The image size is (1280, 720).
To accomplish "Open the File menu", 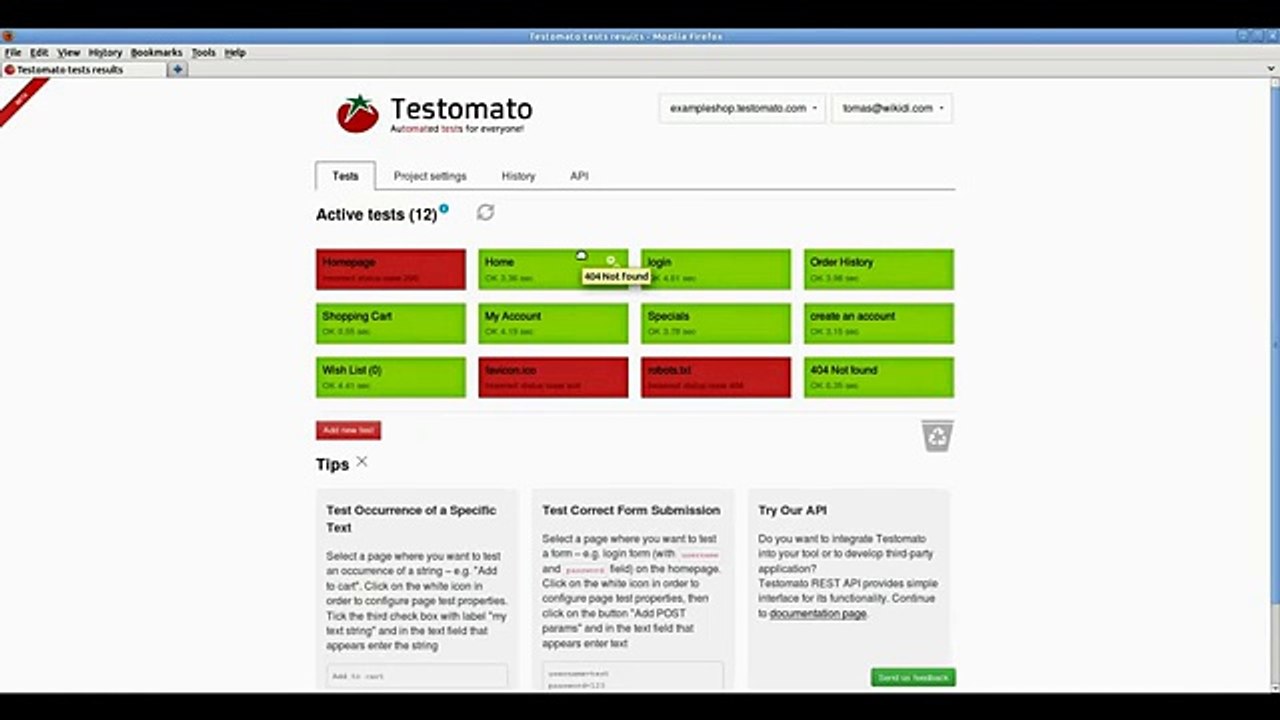I will pyautogui.click(x=13, y=53).
